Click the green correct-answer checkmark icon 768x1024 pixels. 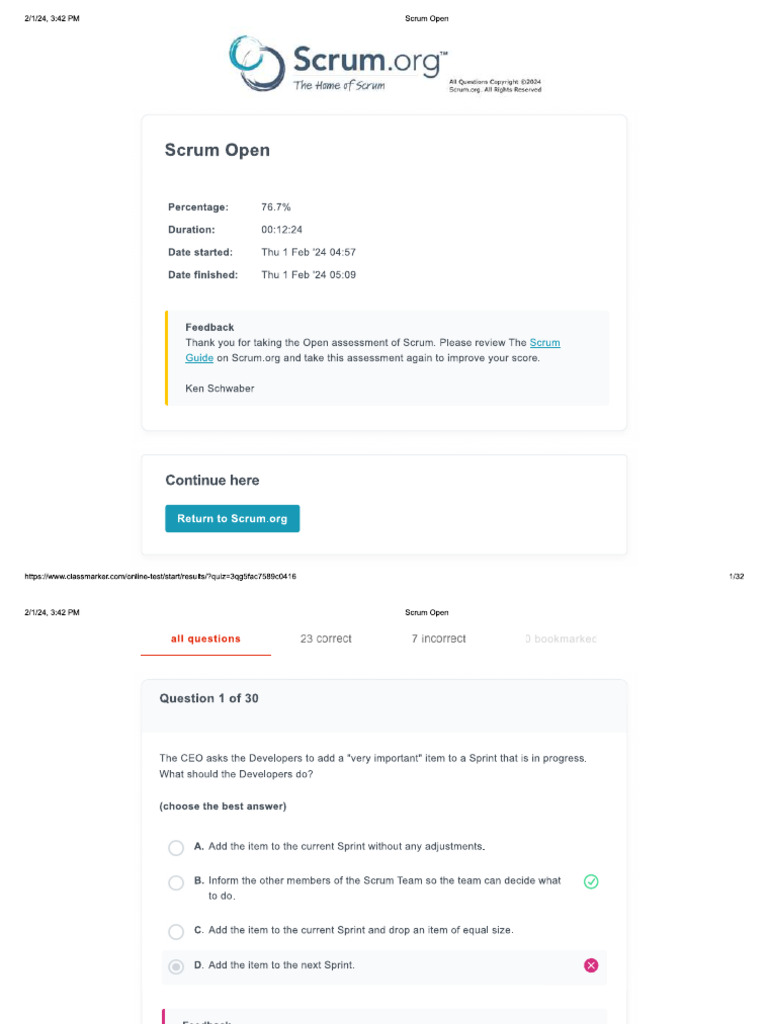(x=591, y=882)
